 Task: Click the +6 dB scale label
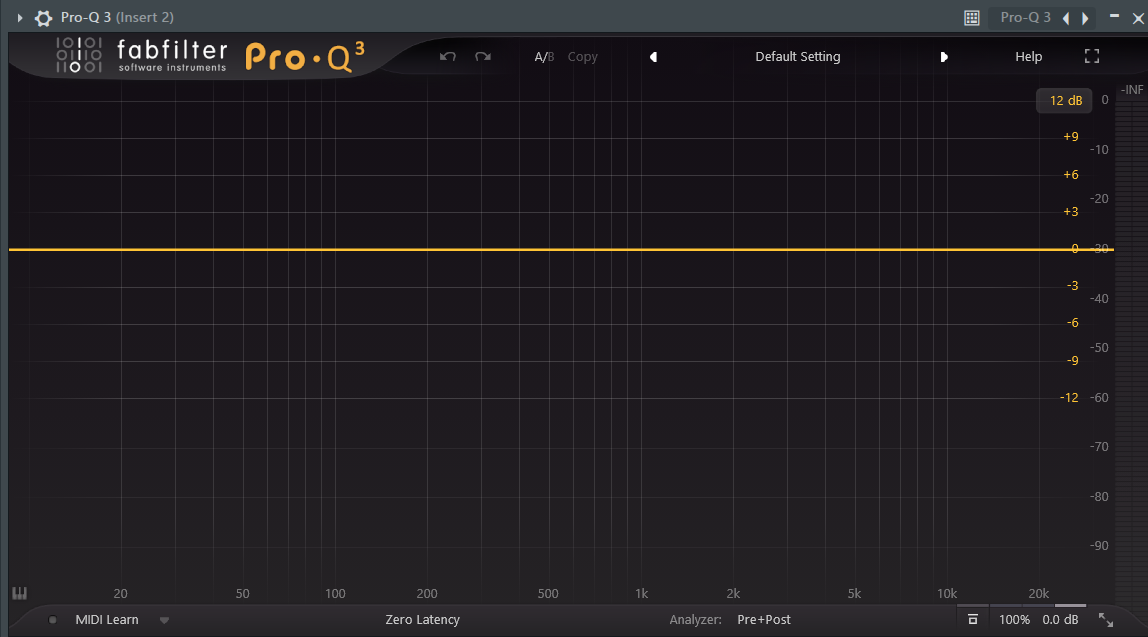click(1070, 174)
